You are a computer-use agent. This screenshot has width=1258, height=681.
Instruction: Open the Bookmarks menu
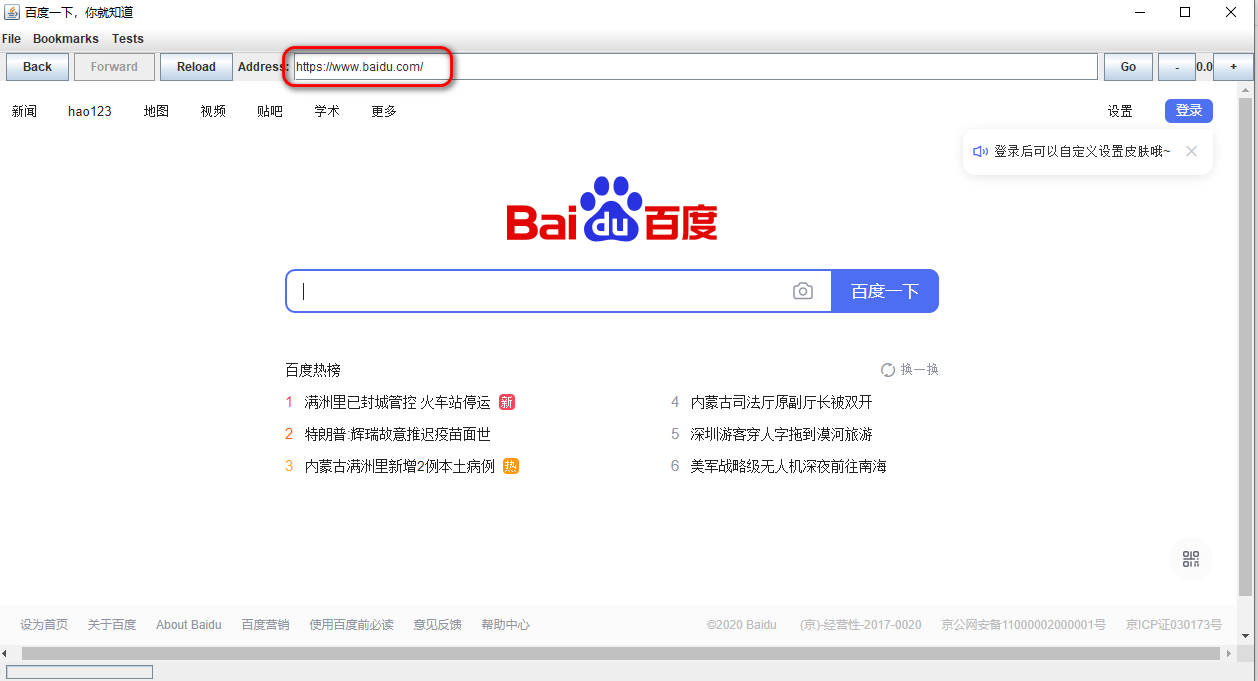click(x=66, y=39)
